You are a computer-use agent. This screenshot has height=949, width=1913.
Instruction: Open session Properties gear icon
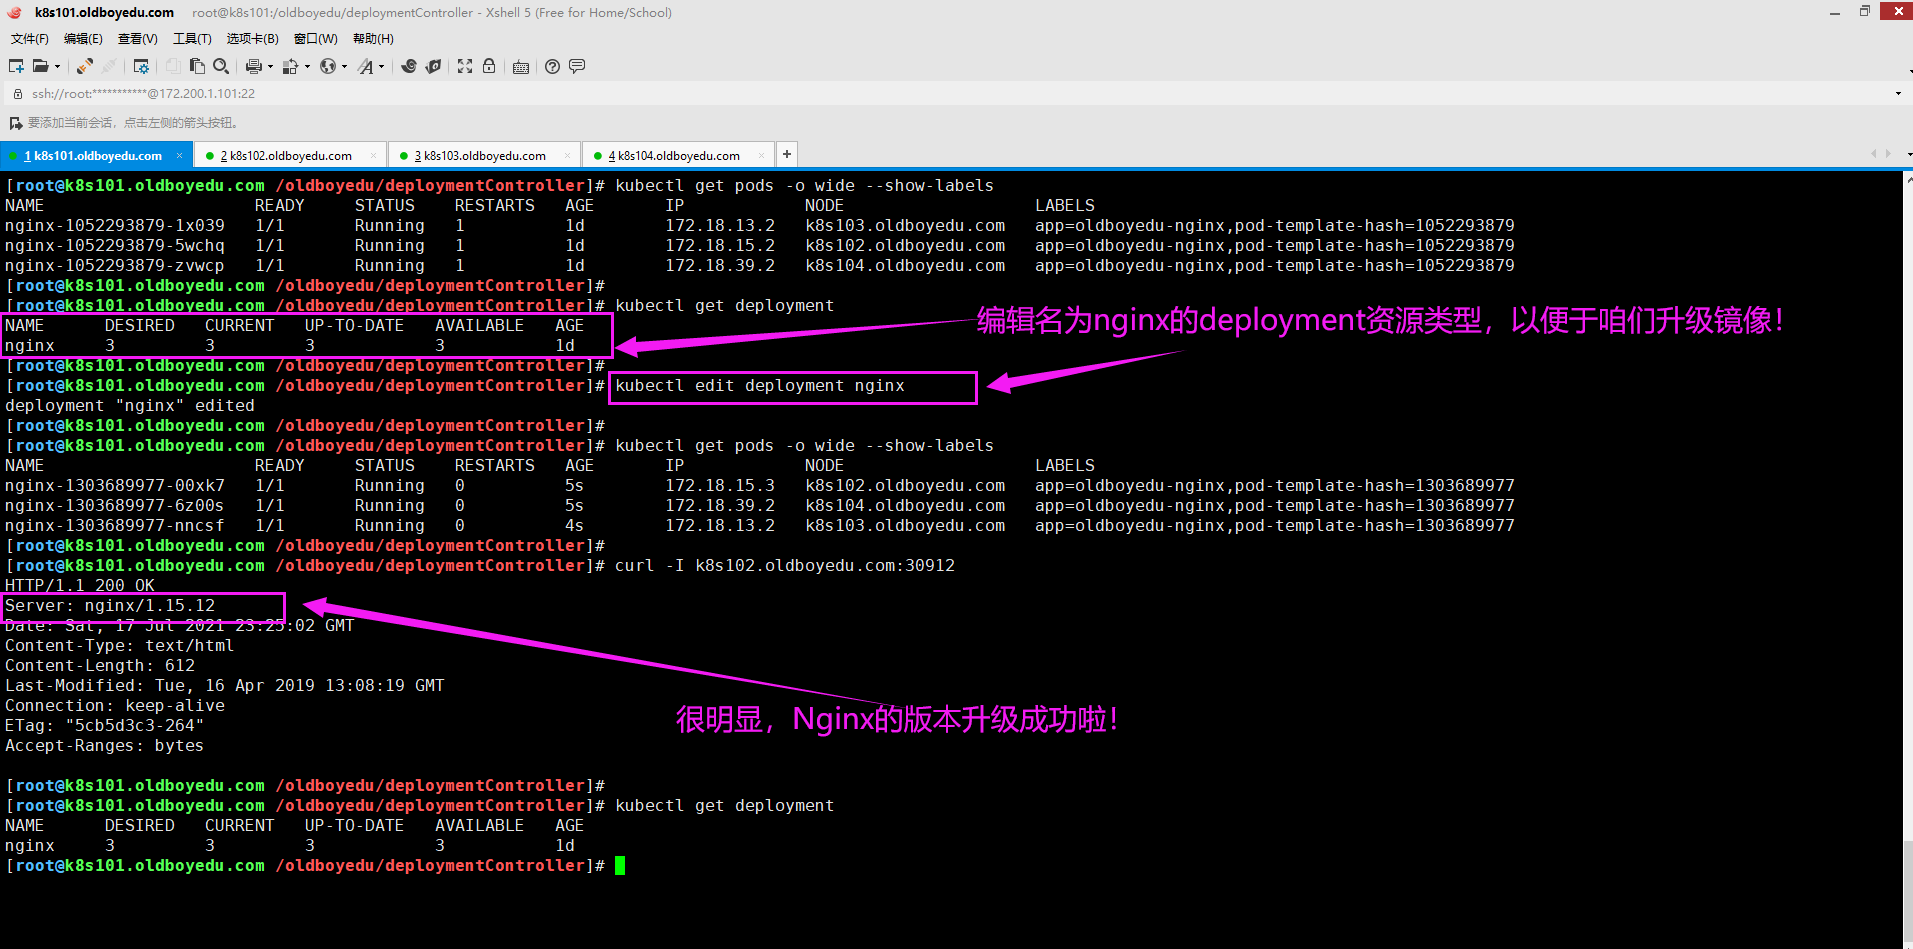point(141,66)
